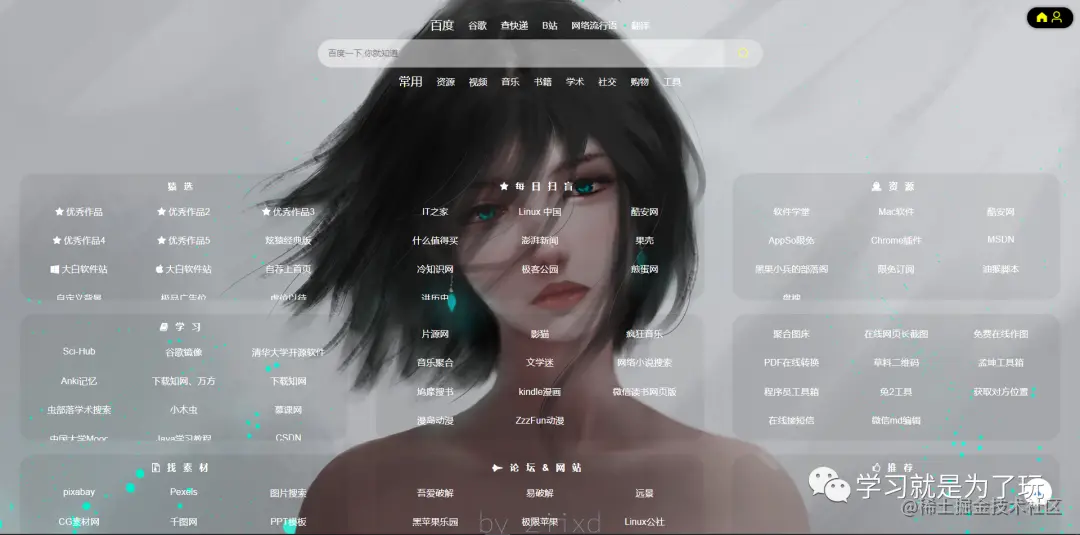Click the yellow search icon in search bar
The height and width of the screenshot is (535, 1080).
(743, 53)
